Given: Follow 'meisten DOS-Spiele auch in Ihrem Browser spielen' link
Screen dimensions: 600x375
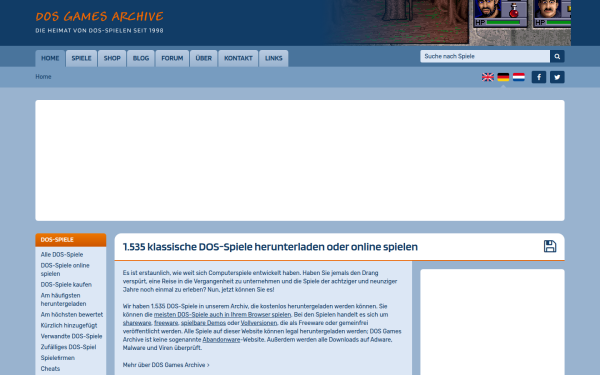Looking at the screenshot, I should [222, 315].
